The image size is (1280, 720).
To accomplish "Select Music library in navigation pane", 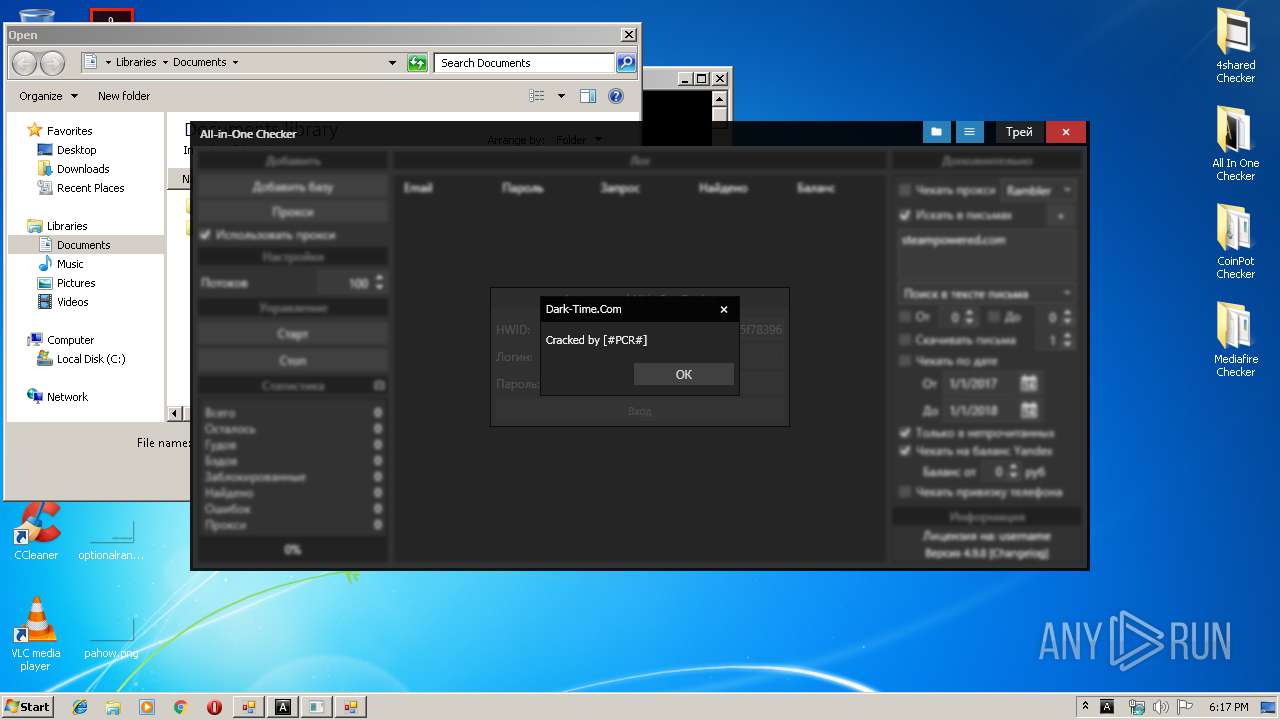I will point(70,264).
